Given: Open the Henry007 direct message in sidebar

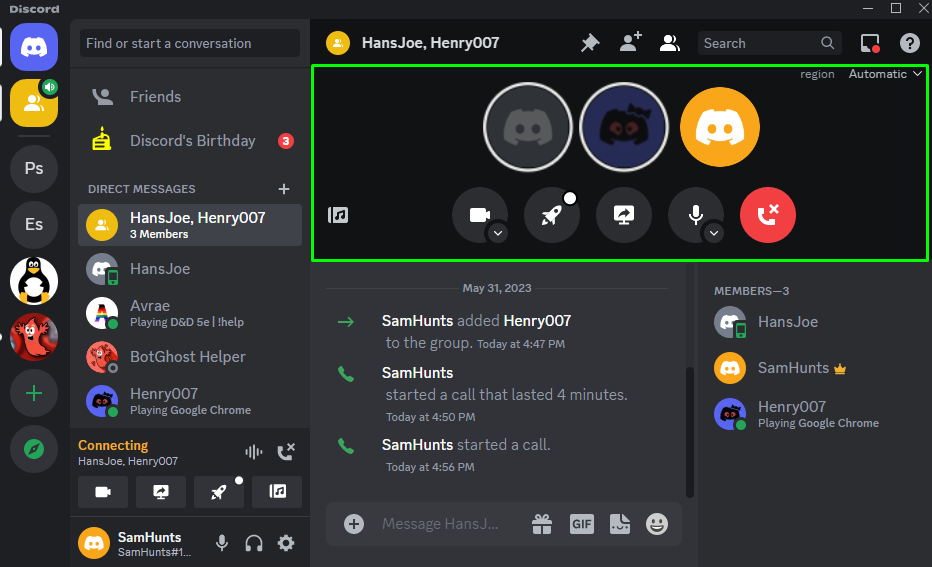Looking at the screenshot, I should coord(190,401).
